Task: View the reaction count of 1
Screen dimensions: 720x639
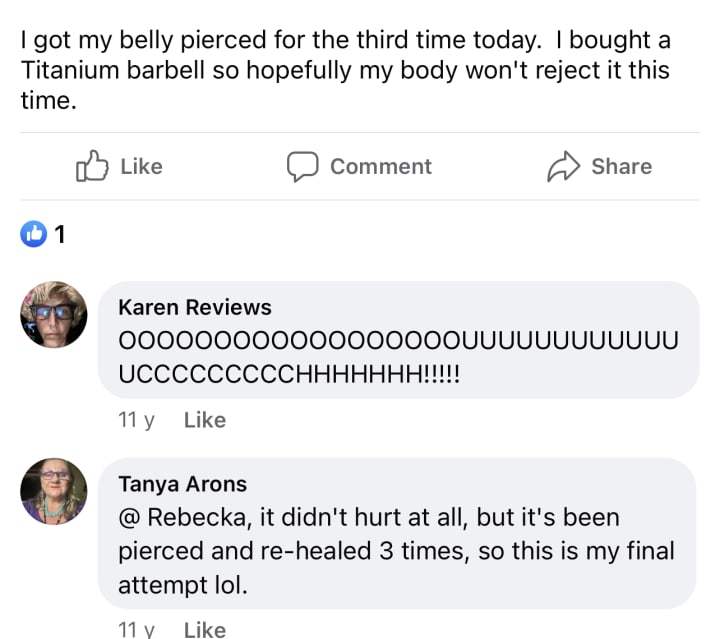Action: [x=60, y=234]
